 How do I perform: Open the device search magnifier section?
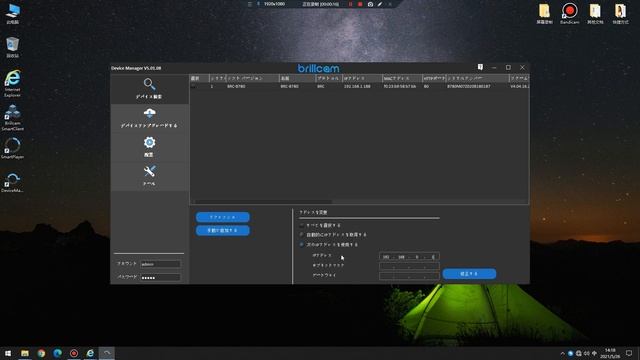pyautogui.click(x=149, y=89)
